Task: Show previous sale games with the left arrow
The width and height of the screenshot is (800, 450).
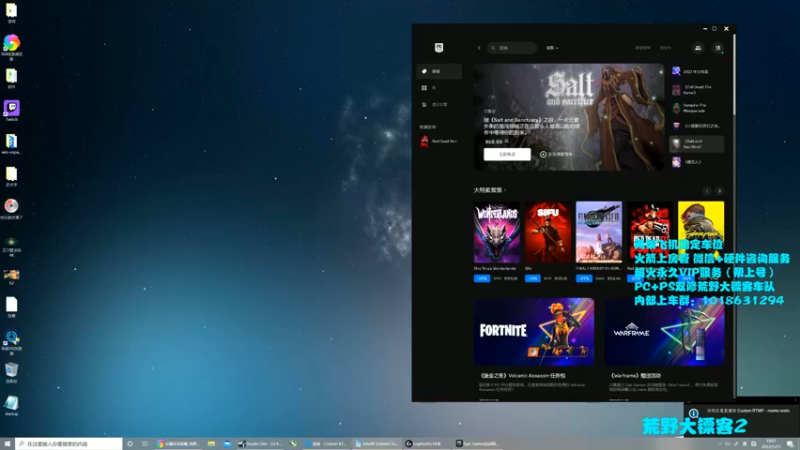Action: click(707, 191)
